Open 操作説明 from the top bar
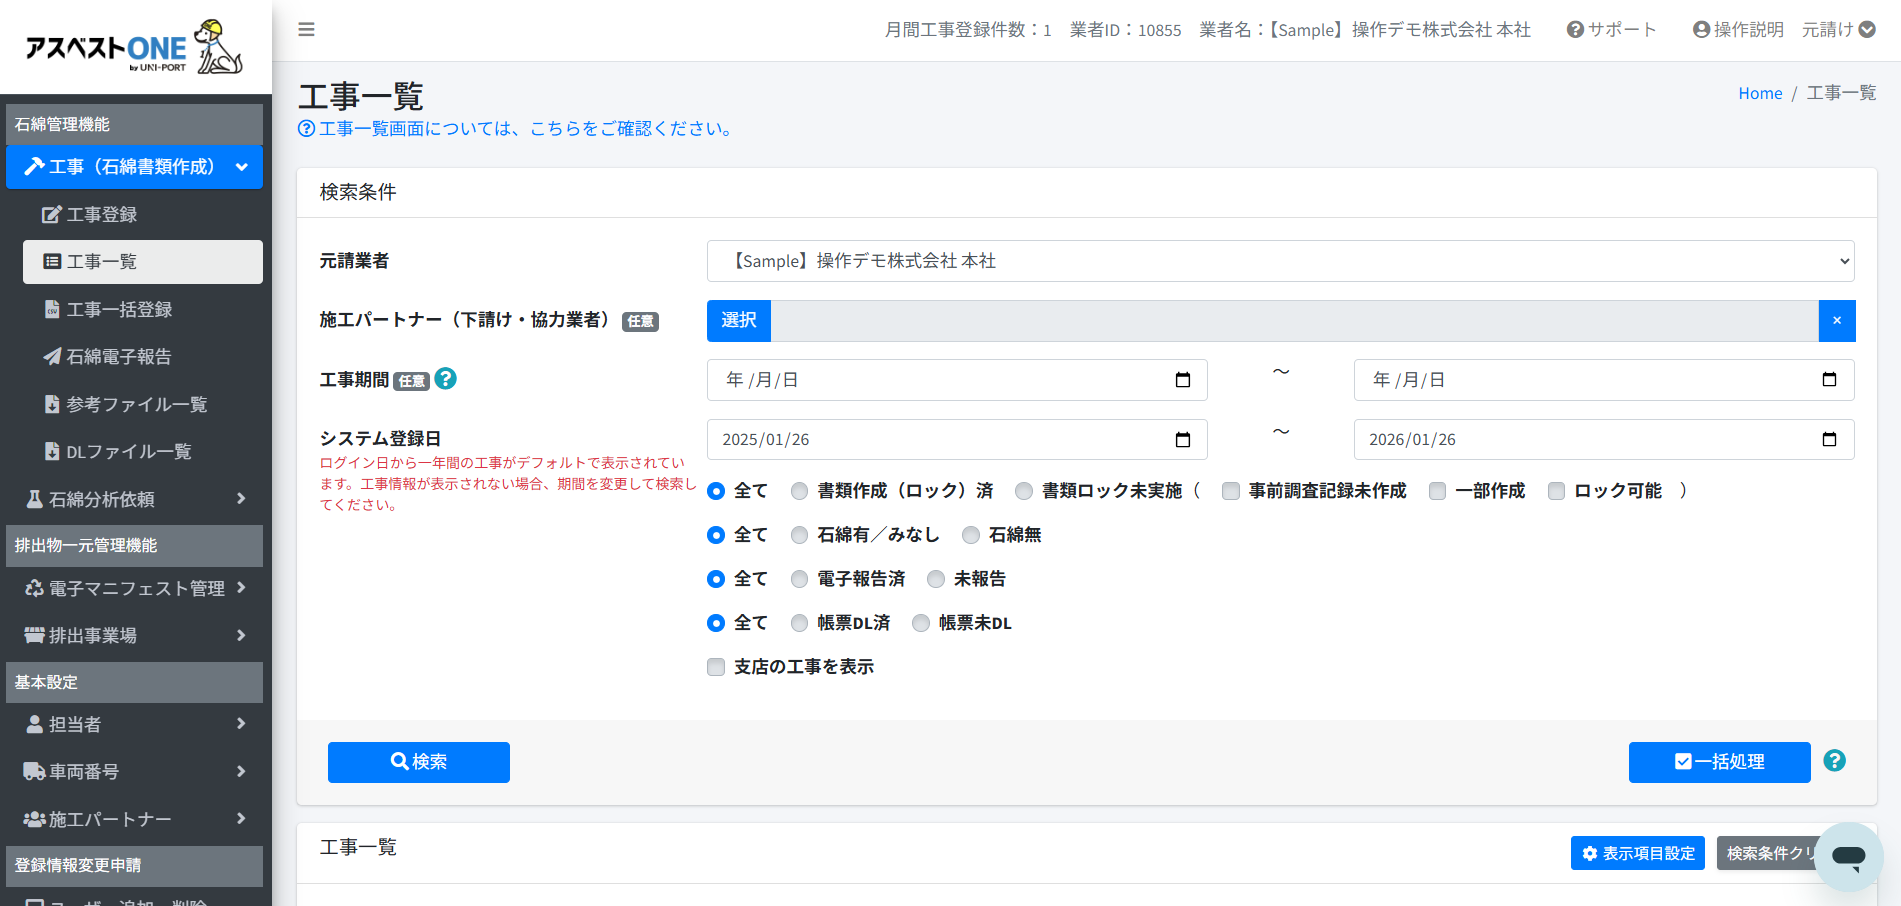This screenshot has height=906, width=1901. pos(1738,30)
